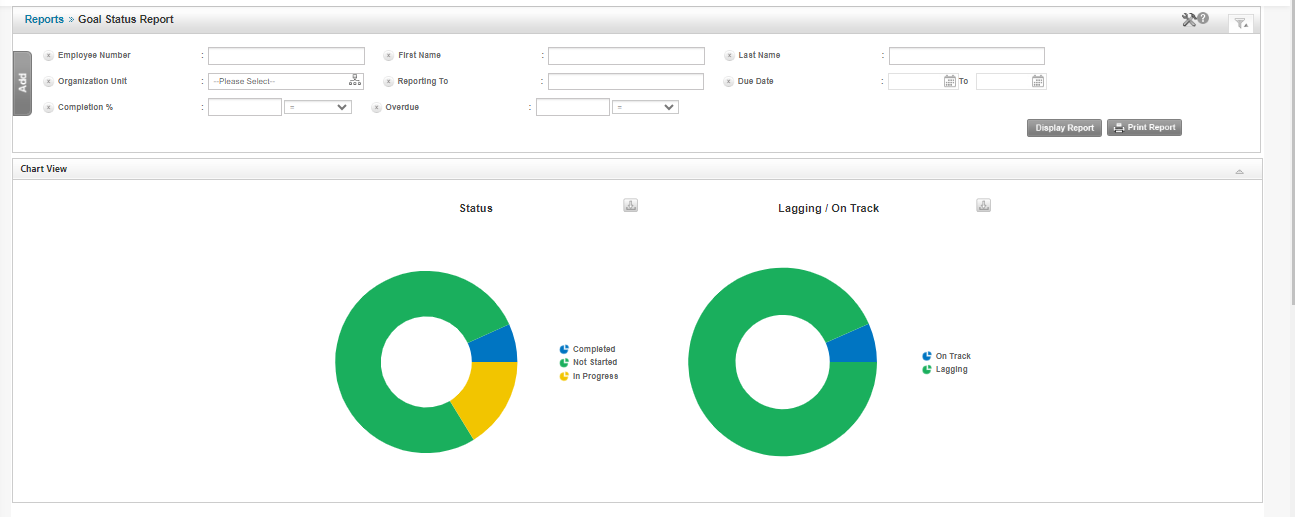Open the vertical Add filter tab
The height and width of the screenshot is (517, 1295).
click(22, 83)
